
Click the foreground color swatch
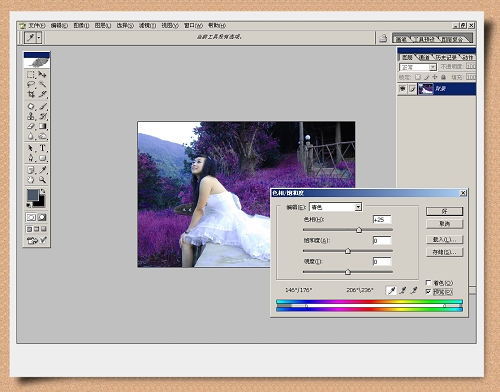coord(33,195)
